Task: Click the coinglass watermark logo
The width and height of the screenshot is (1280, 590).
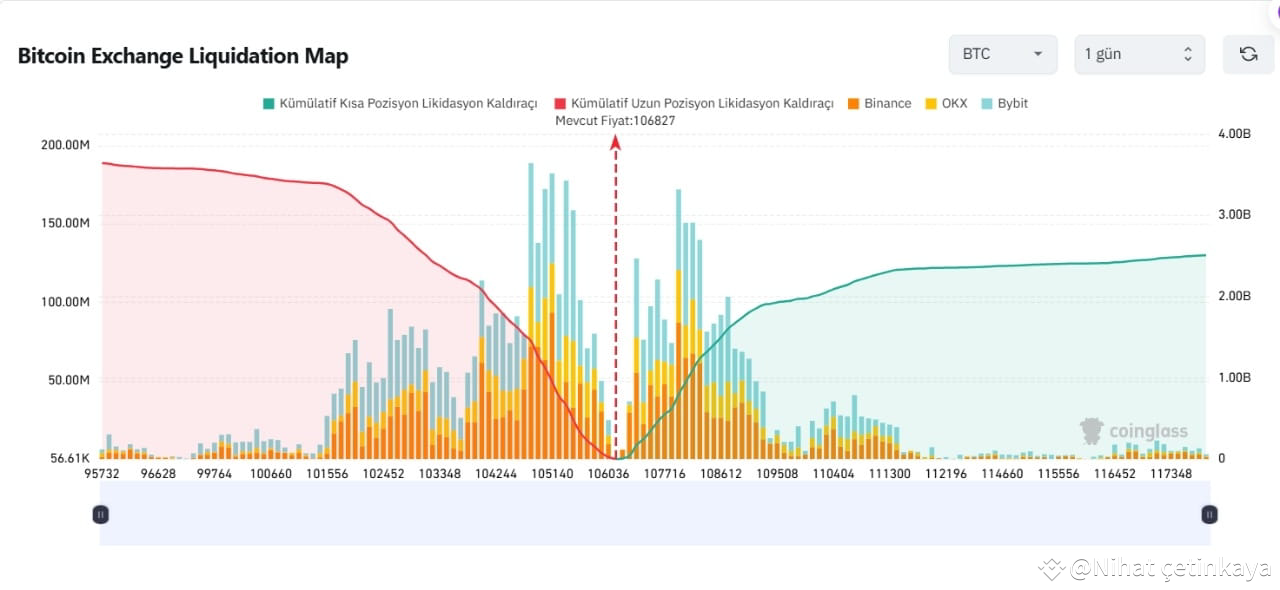Action: click(x=1090, y=430)
